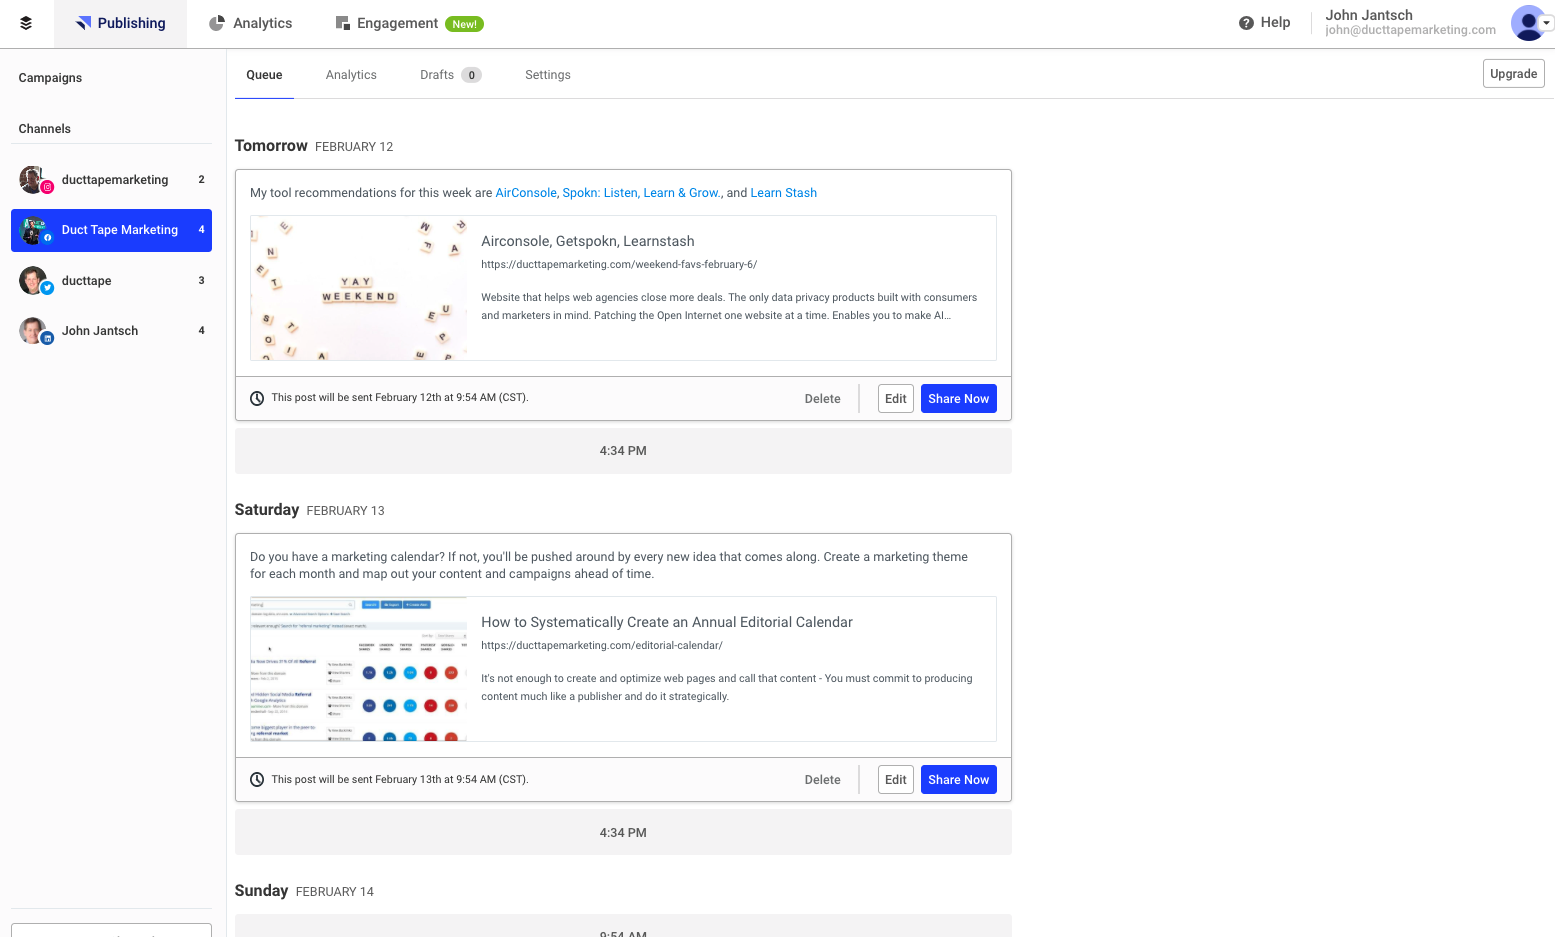Image resolution: width=1555 pixels, height=937 pixels.
Task: Click clock icon on February 13th post
Action: click(x=257, y=780)
